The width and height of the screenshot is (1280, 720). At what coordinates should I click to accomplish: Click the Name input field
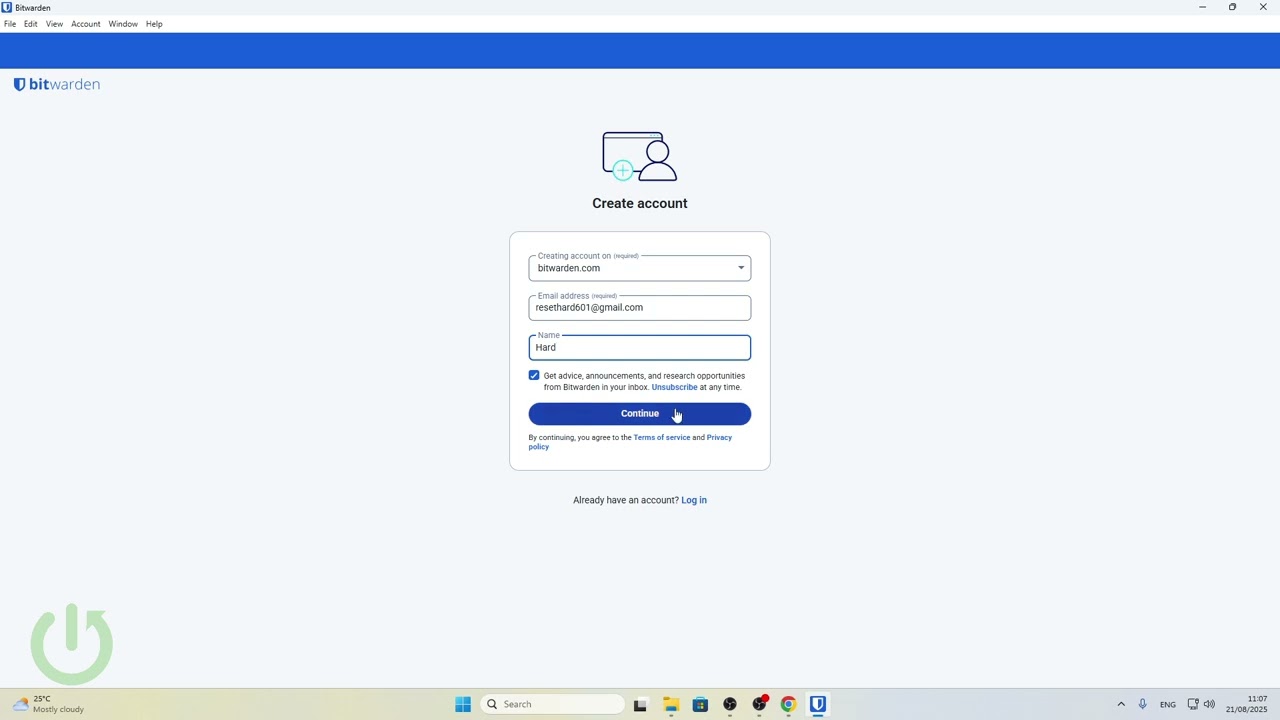(x=640, y=348)
